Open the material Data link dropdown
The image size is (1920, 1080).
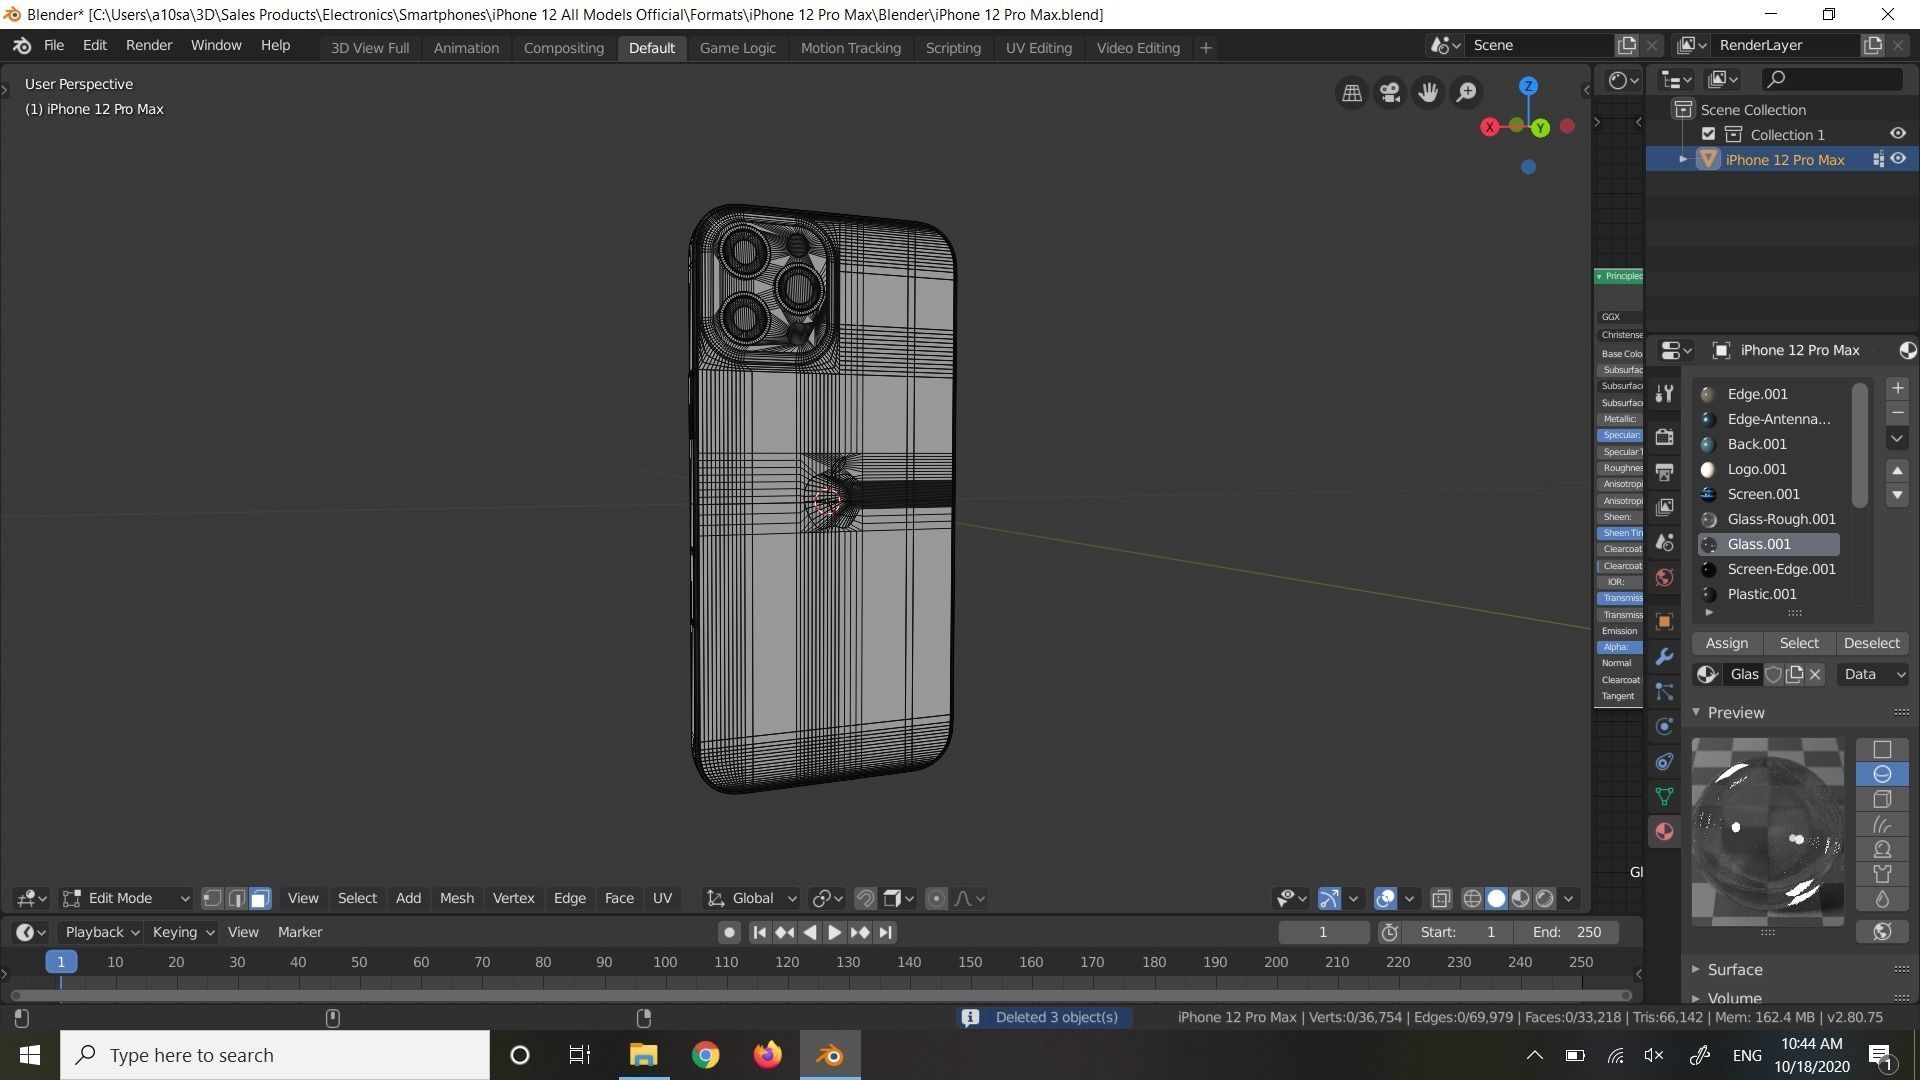tap(1872, 675)
